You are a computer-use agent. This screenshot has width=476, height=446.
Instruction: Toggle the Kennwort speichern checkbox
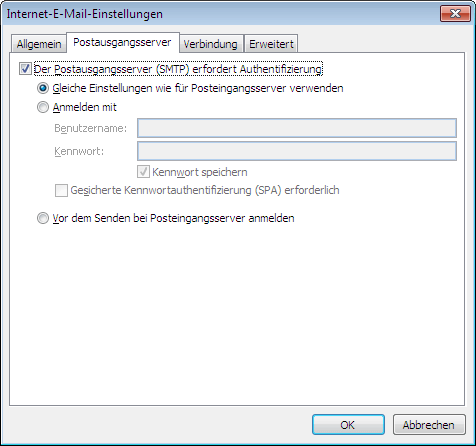[143, 172]
